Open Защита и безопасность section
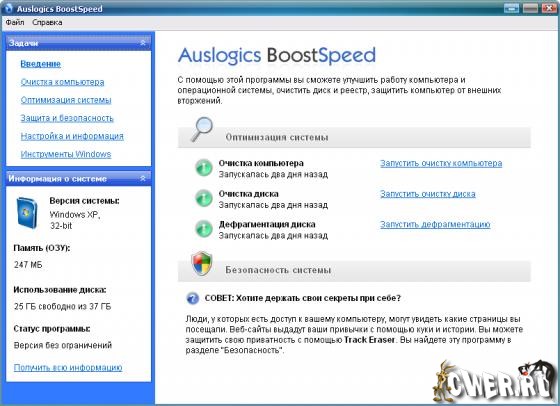Screen dimensions: 560x406 tap(67, 118)
